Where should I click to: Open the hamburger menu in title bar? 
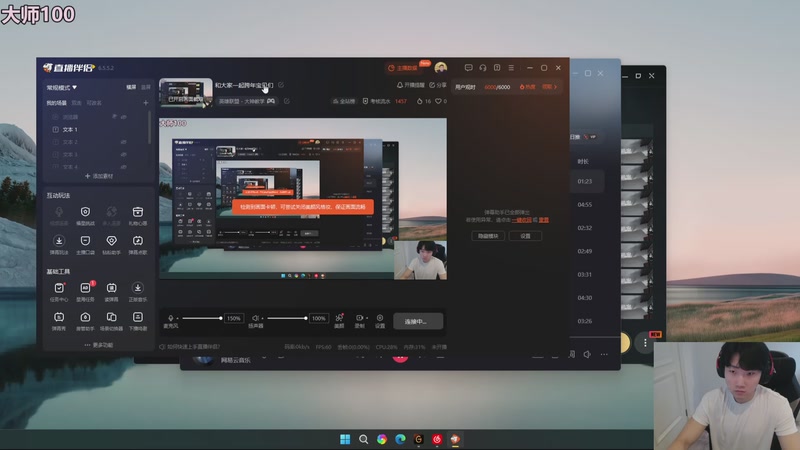point(511,68)
